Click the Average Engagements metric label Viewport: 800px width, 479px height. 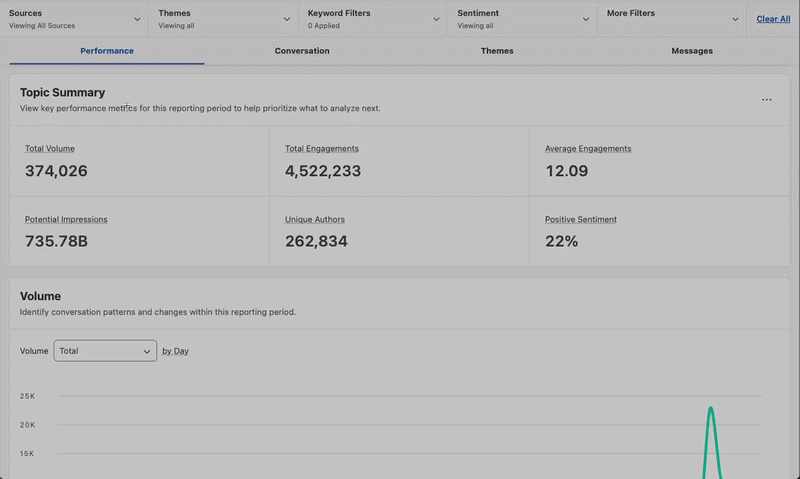point(588,148)
